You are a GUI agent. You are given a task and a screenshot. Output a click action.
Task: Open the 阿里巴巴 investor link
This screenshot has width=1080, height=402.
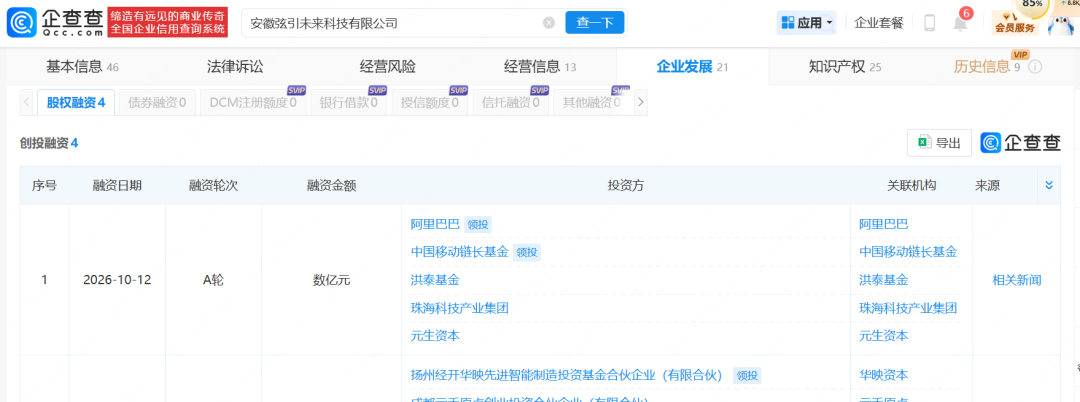[435, 224]
